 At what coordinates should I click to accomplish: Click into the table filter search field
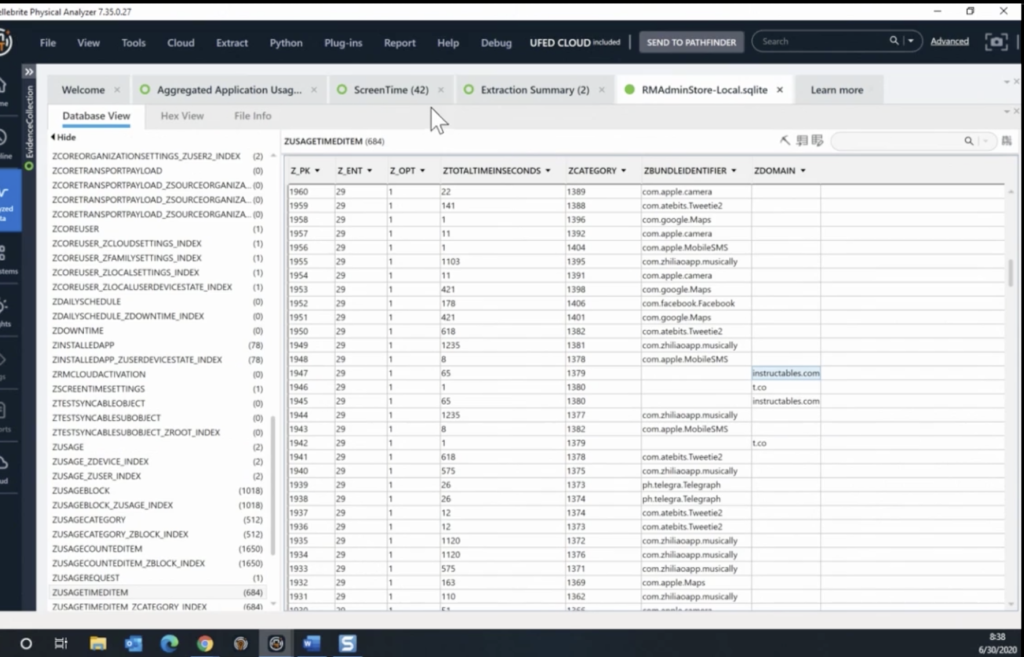coord(898,141)
